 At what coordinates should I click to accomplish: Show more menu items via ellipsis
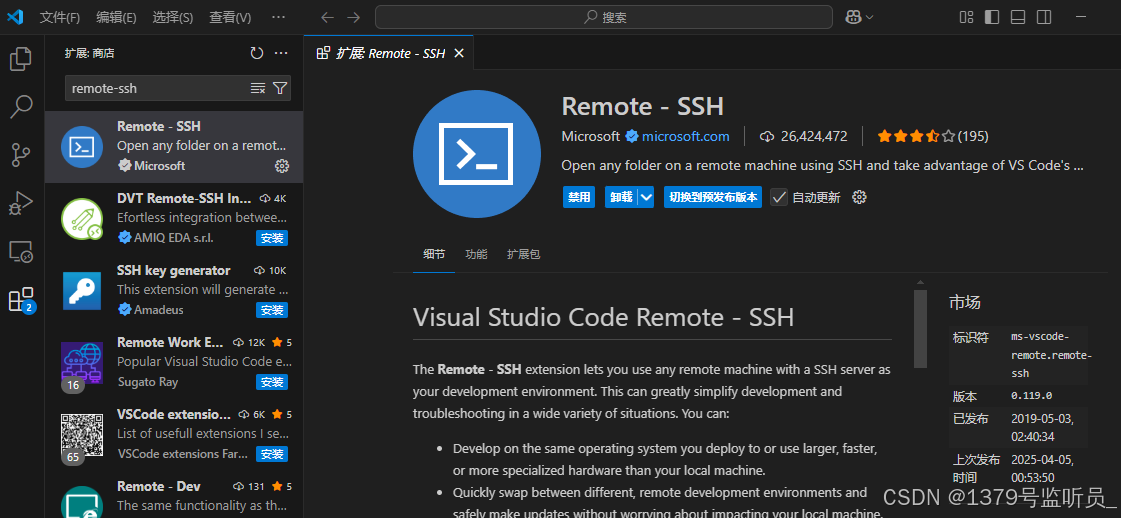tap(279, 18)
